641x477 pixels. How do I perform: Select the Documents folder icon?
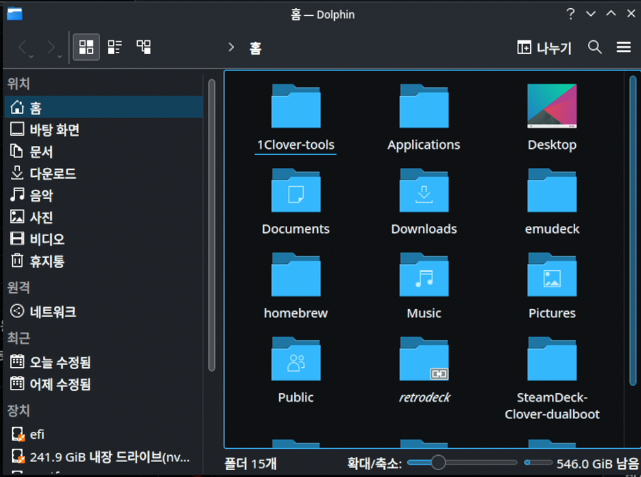tap(296, 190)
